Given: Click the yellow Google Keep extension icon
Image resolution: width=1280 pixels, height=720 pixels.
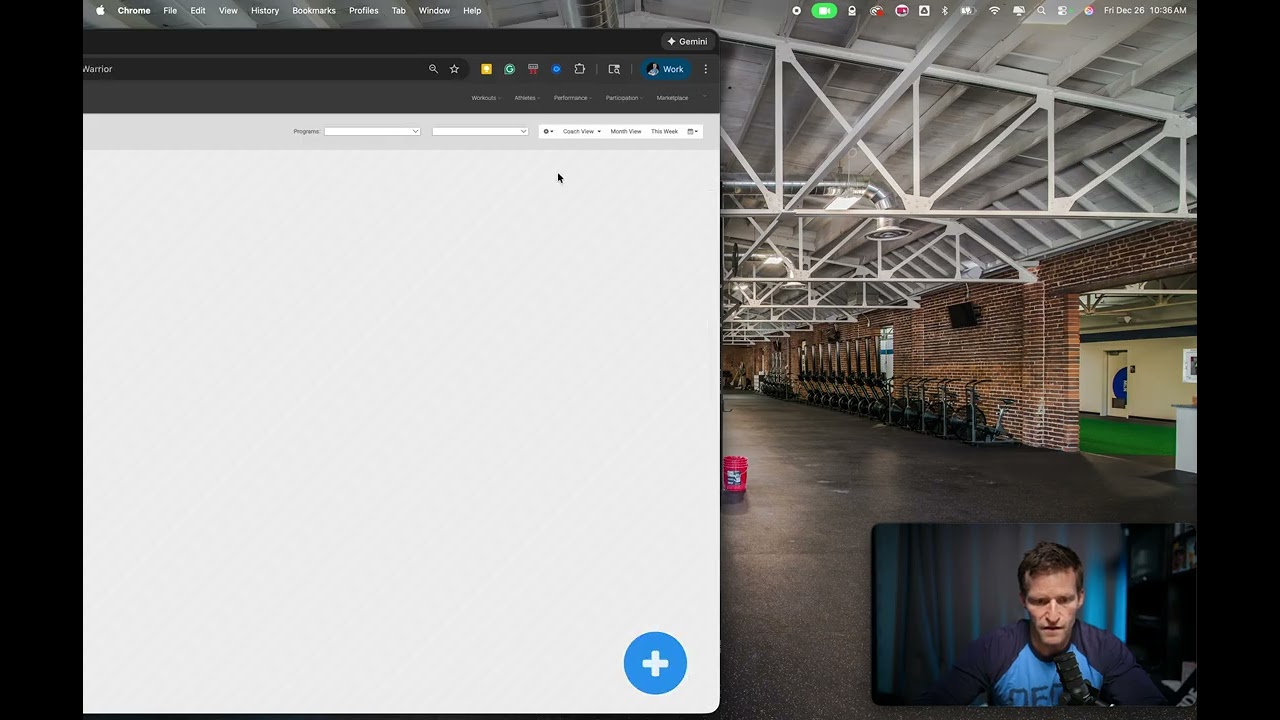Looking at the screenshot, I should pos(486,69).
